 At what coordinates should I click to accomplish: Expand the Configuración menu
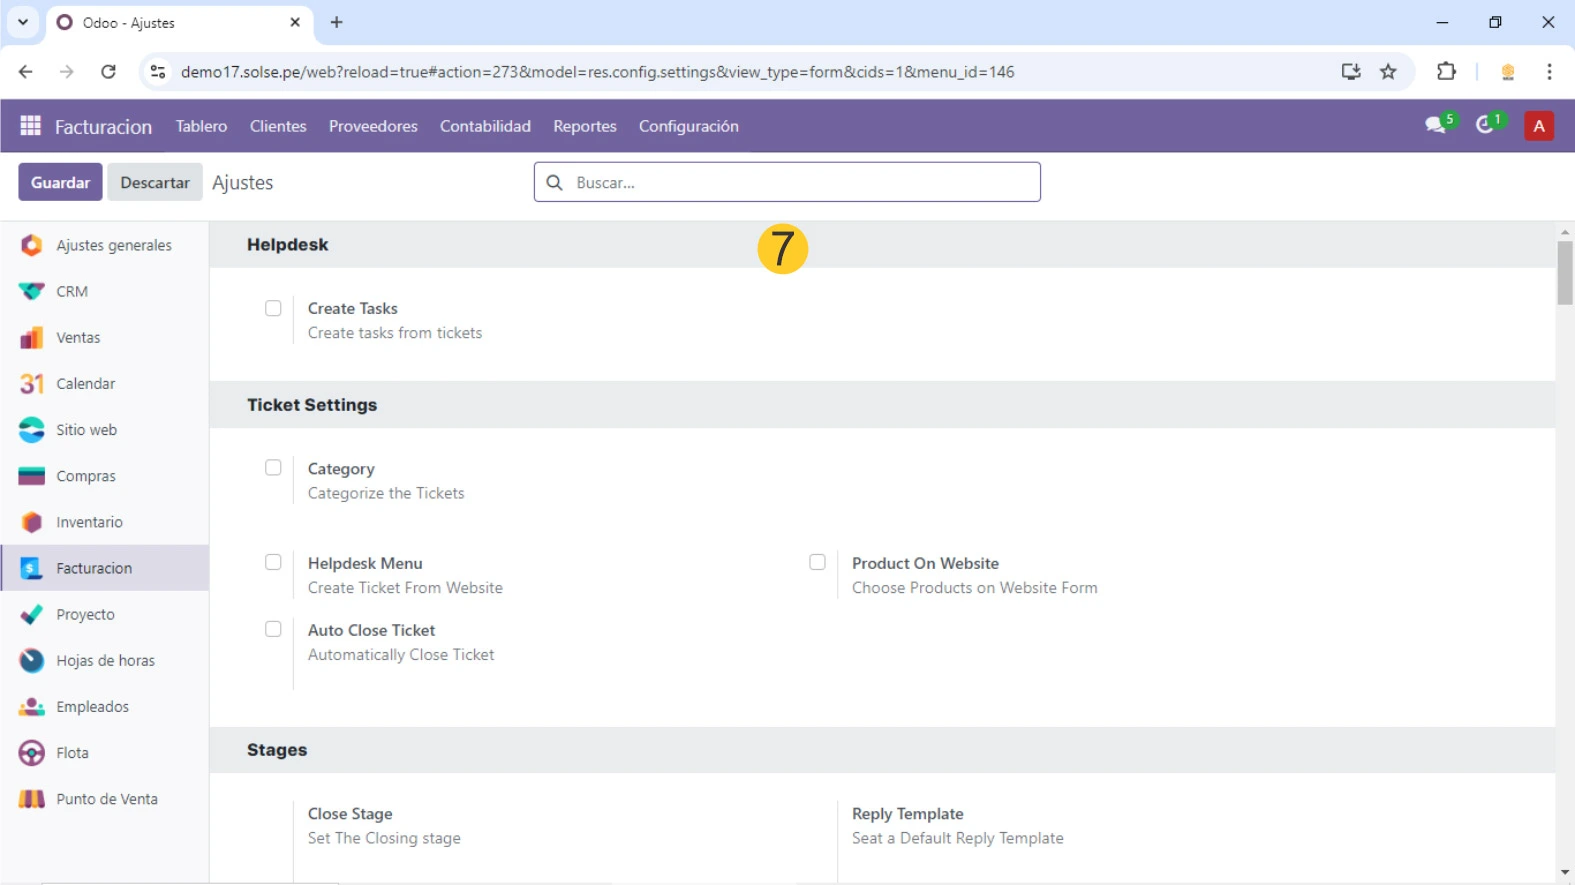coord(688,126)
